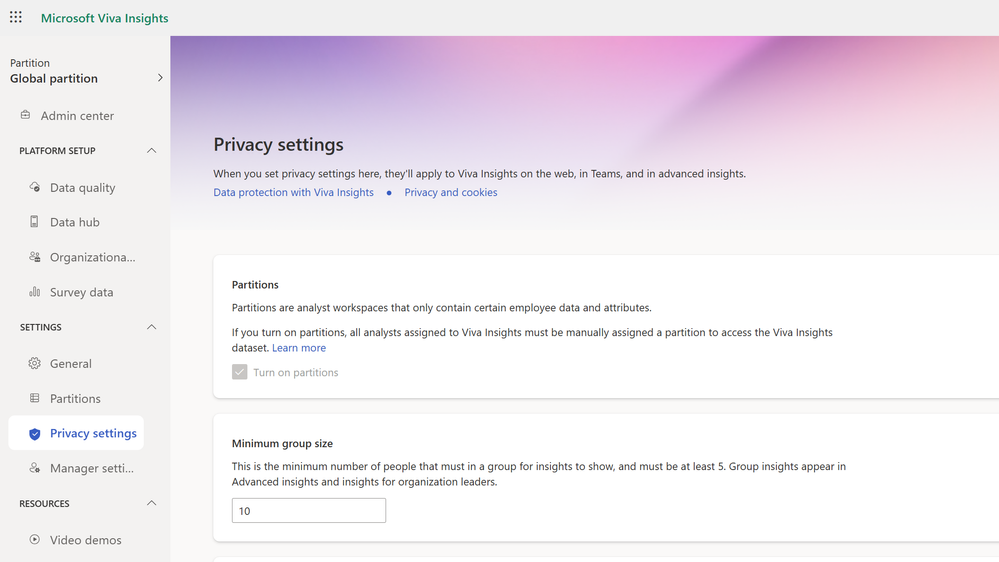Click the Global partition label
The width and height of the screenshot is (999, 562).
[54, 78]
